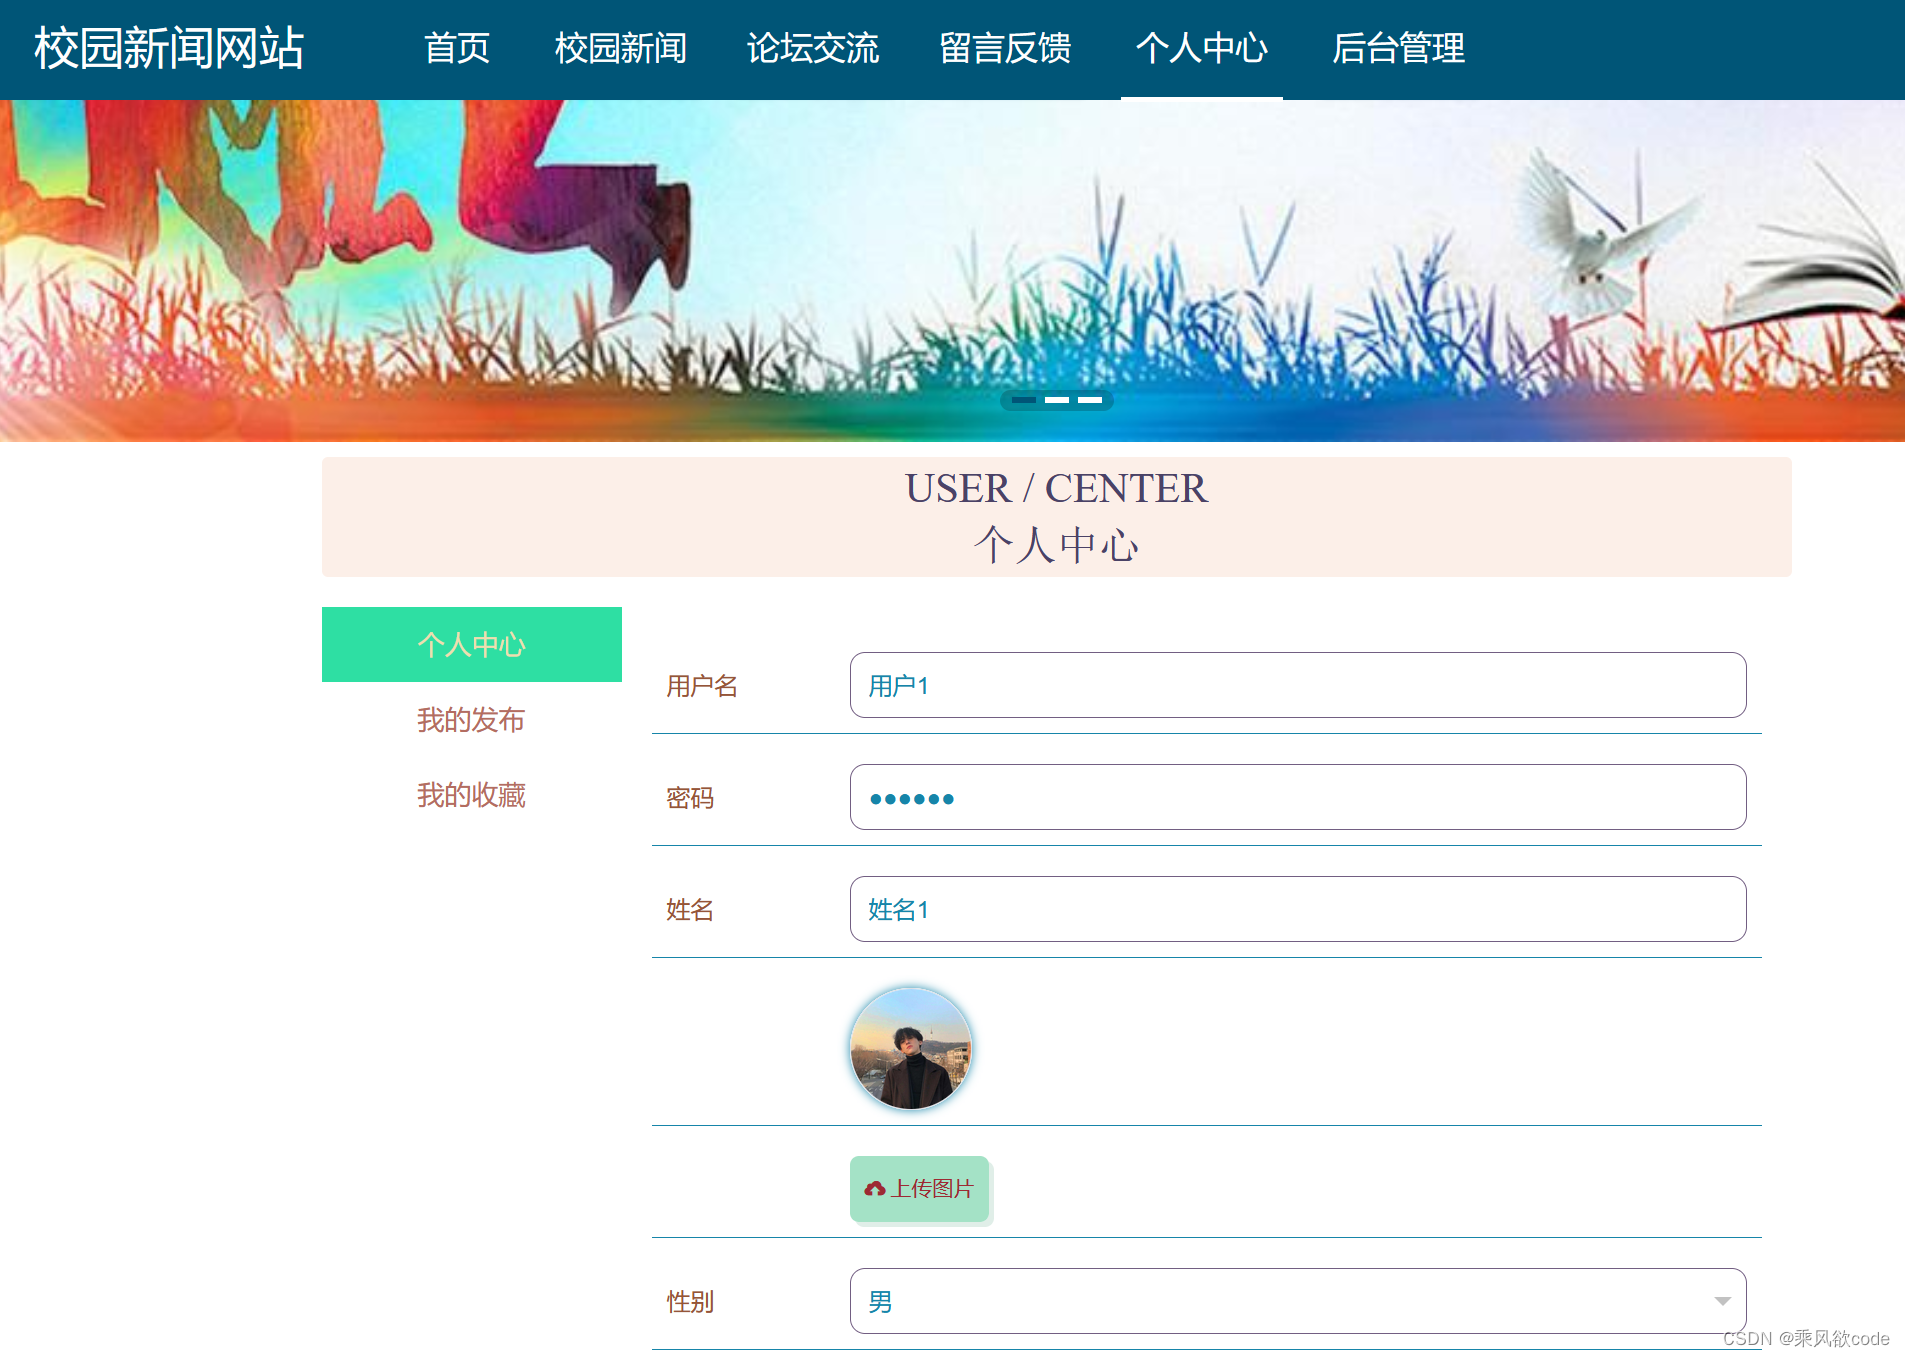
Task: Click the 密码 password field
Action: (1297, 797)
